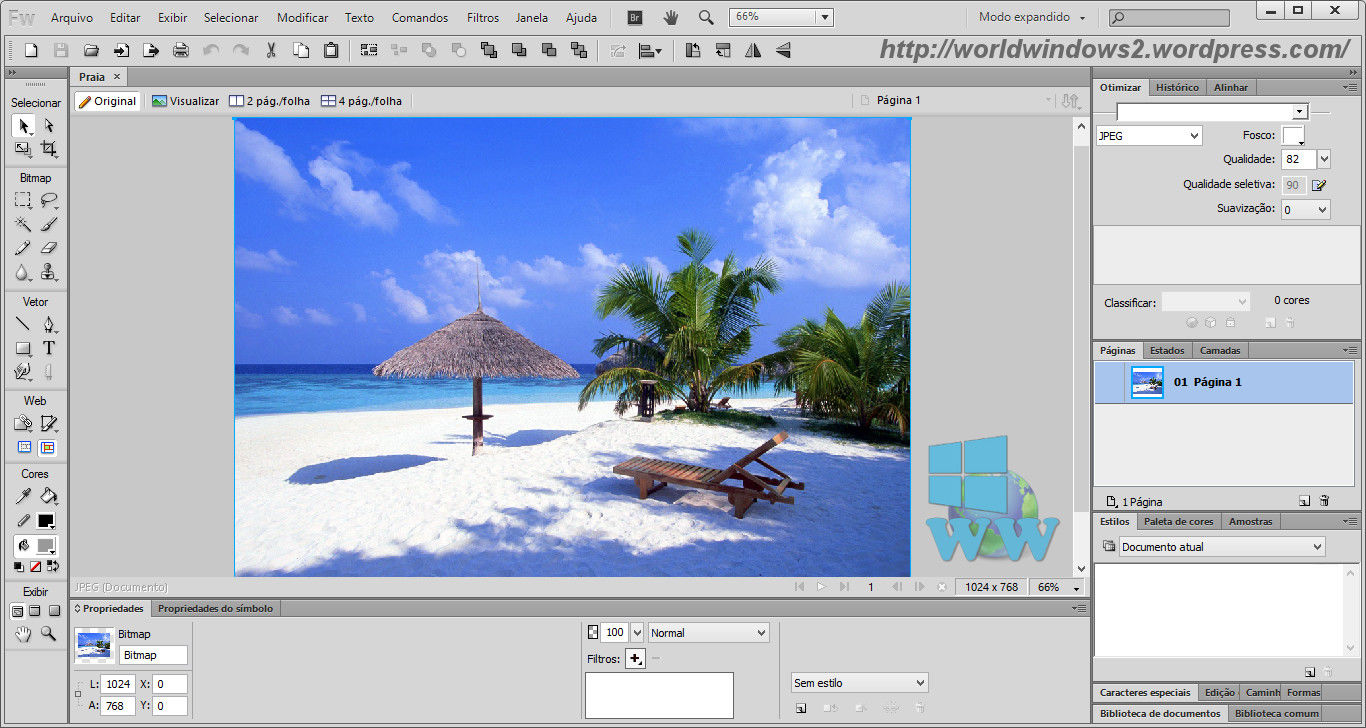
Task: Open the Sem estilo style dropdown
Action: pos(859,683)
